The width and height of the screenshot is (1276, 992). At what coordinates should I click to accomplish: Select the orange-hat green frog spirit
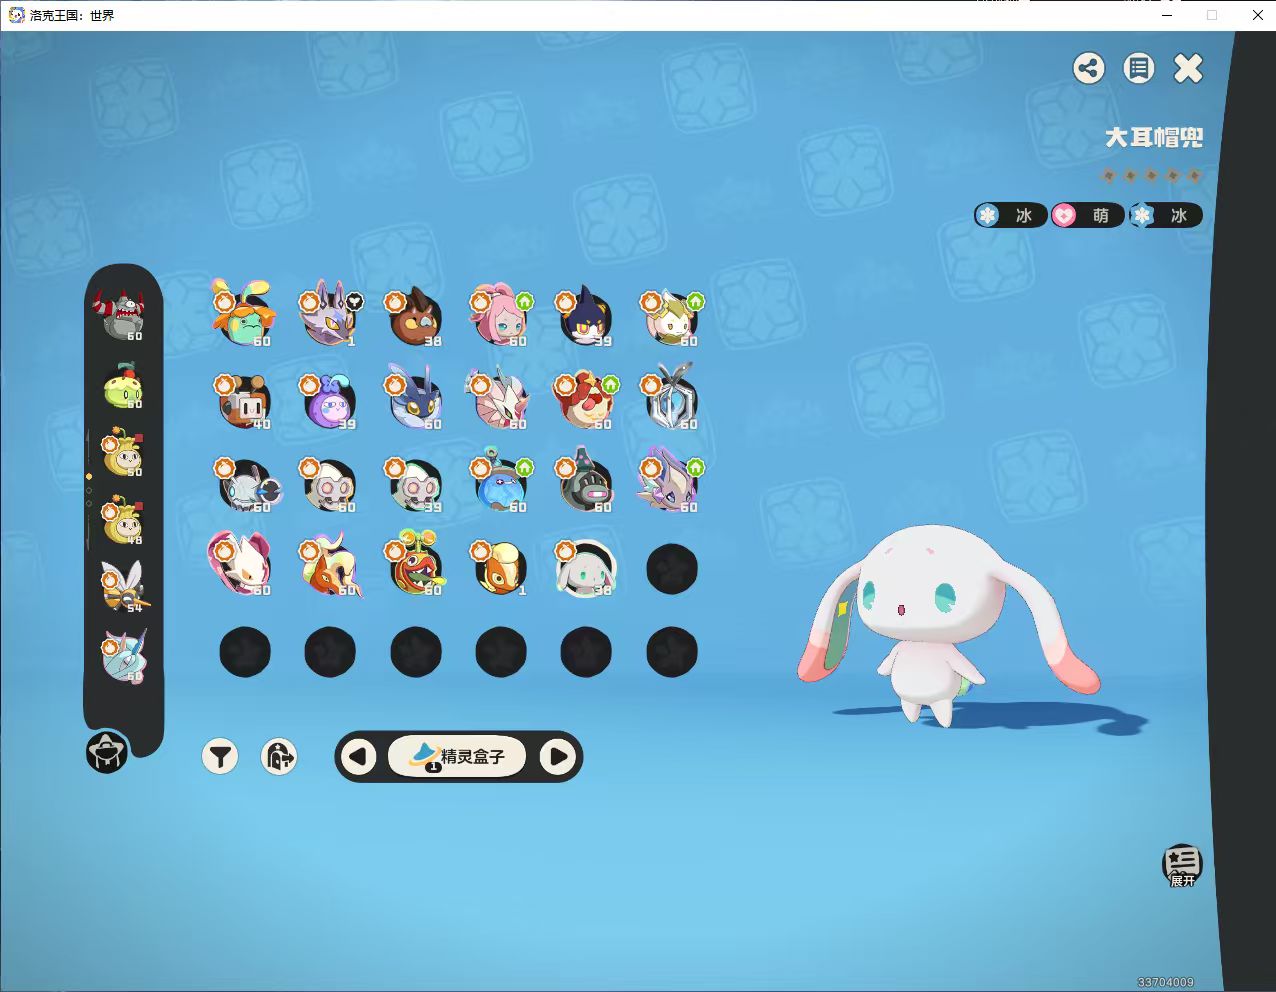pyautogui.click(x=244, y=316)
